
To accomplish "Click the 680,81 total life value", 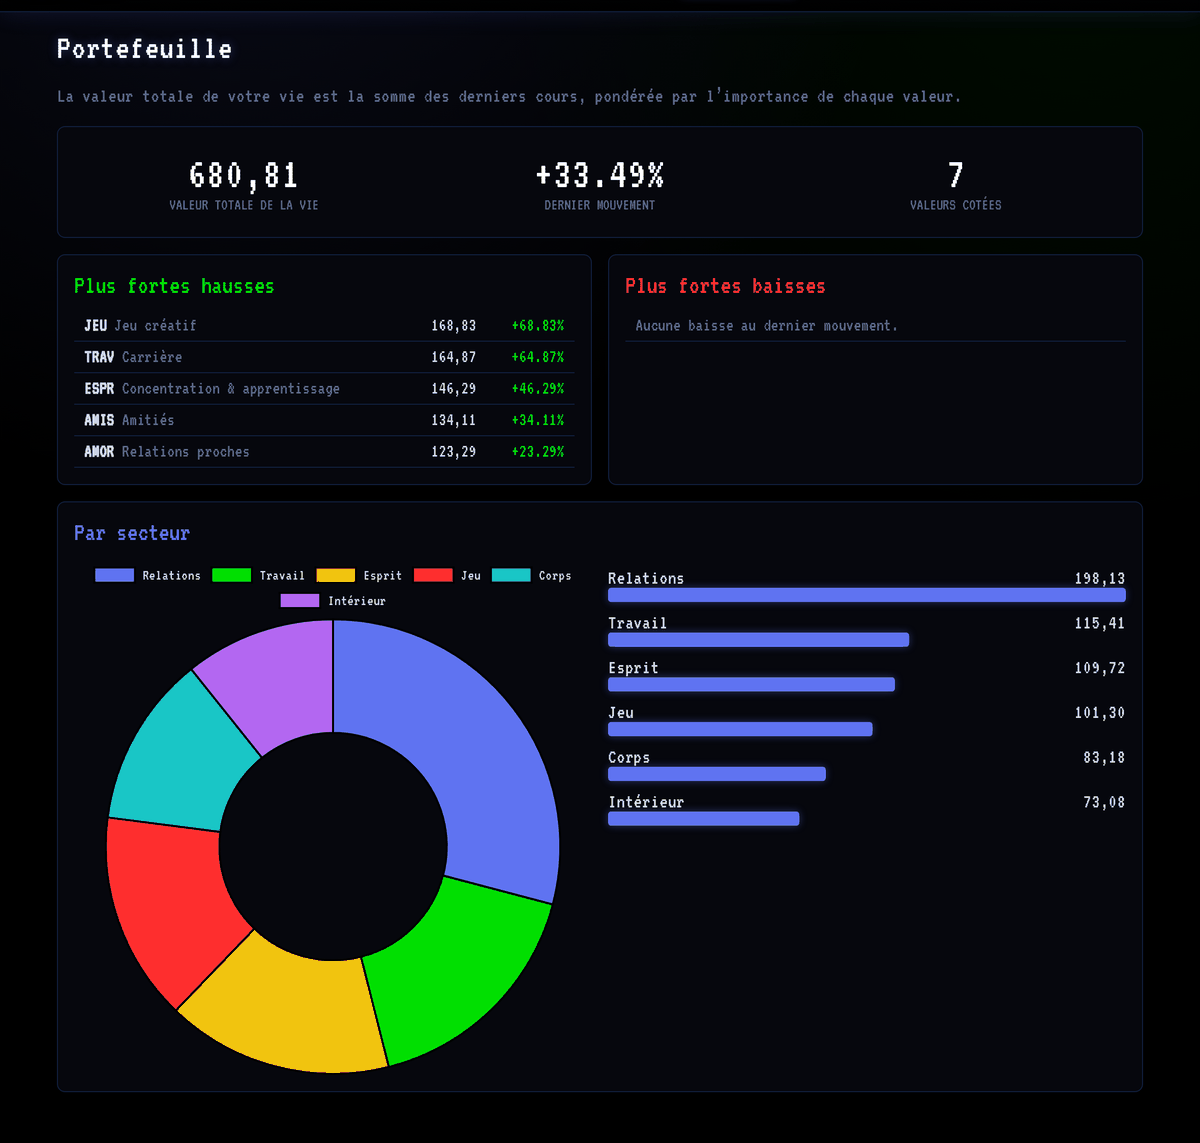I will (x=244, y=175).
